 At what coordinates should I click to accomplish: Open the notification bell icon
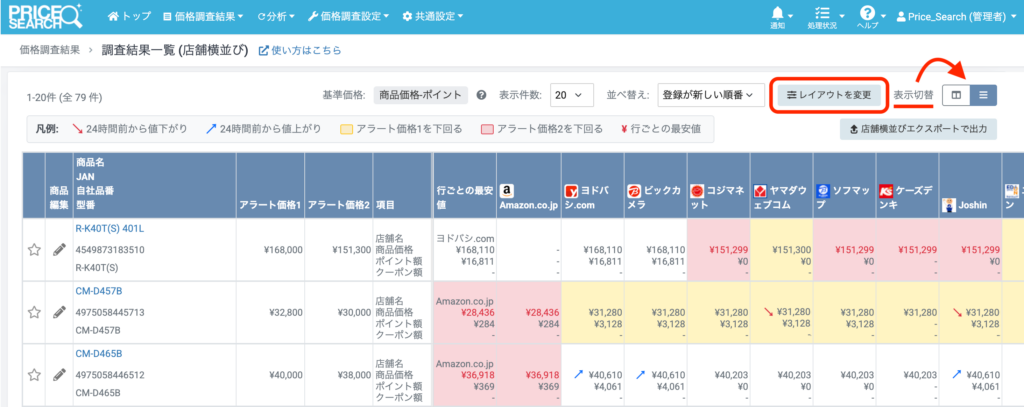coord(778,16)
